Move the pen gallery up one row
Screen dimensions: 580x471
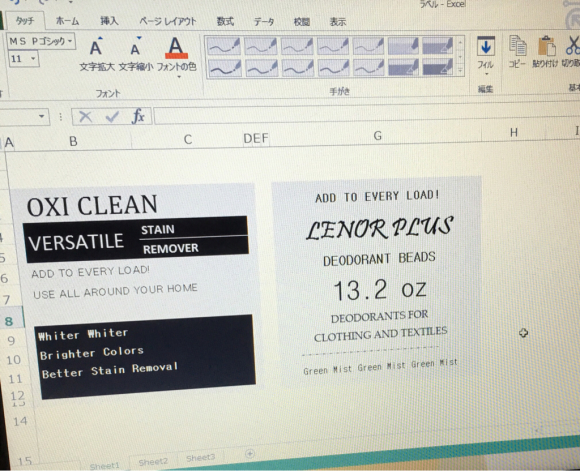(460, 43)
